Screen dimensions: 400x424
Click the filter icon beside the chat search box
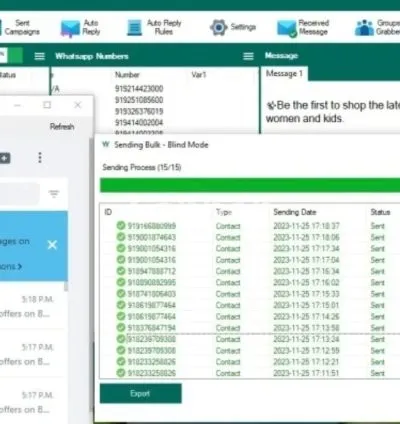click(x=54, y=193)
